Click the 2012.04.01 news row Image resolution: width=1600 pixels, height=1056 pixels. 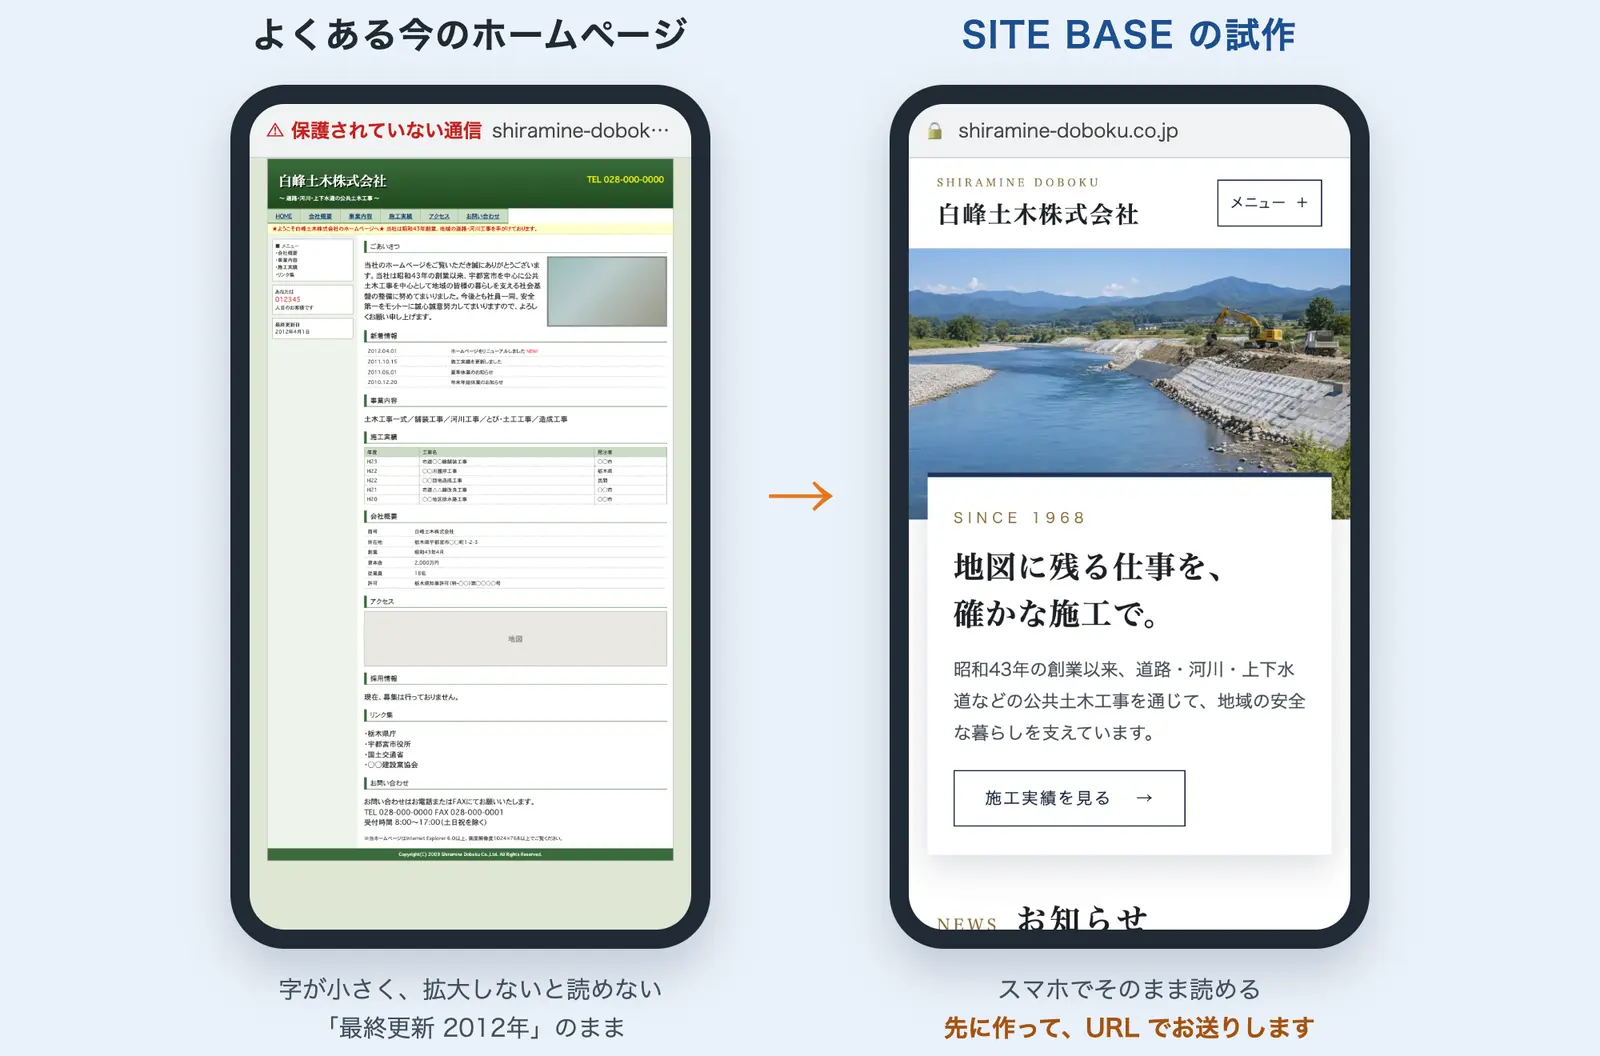pyautogui.click(x=515, y=351)
